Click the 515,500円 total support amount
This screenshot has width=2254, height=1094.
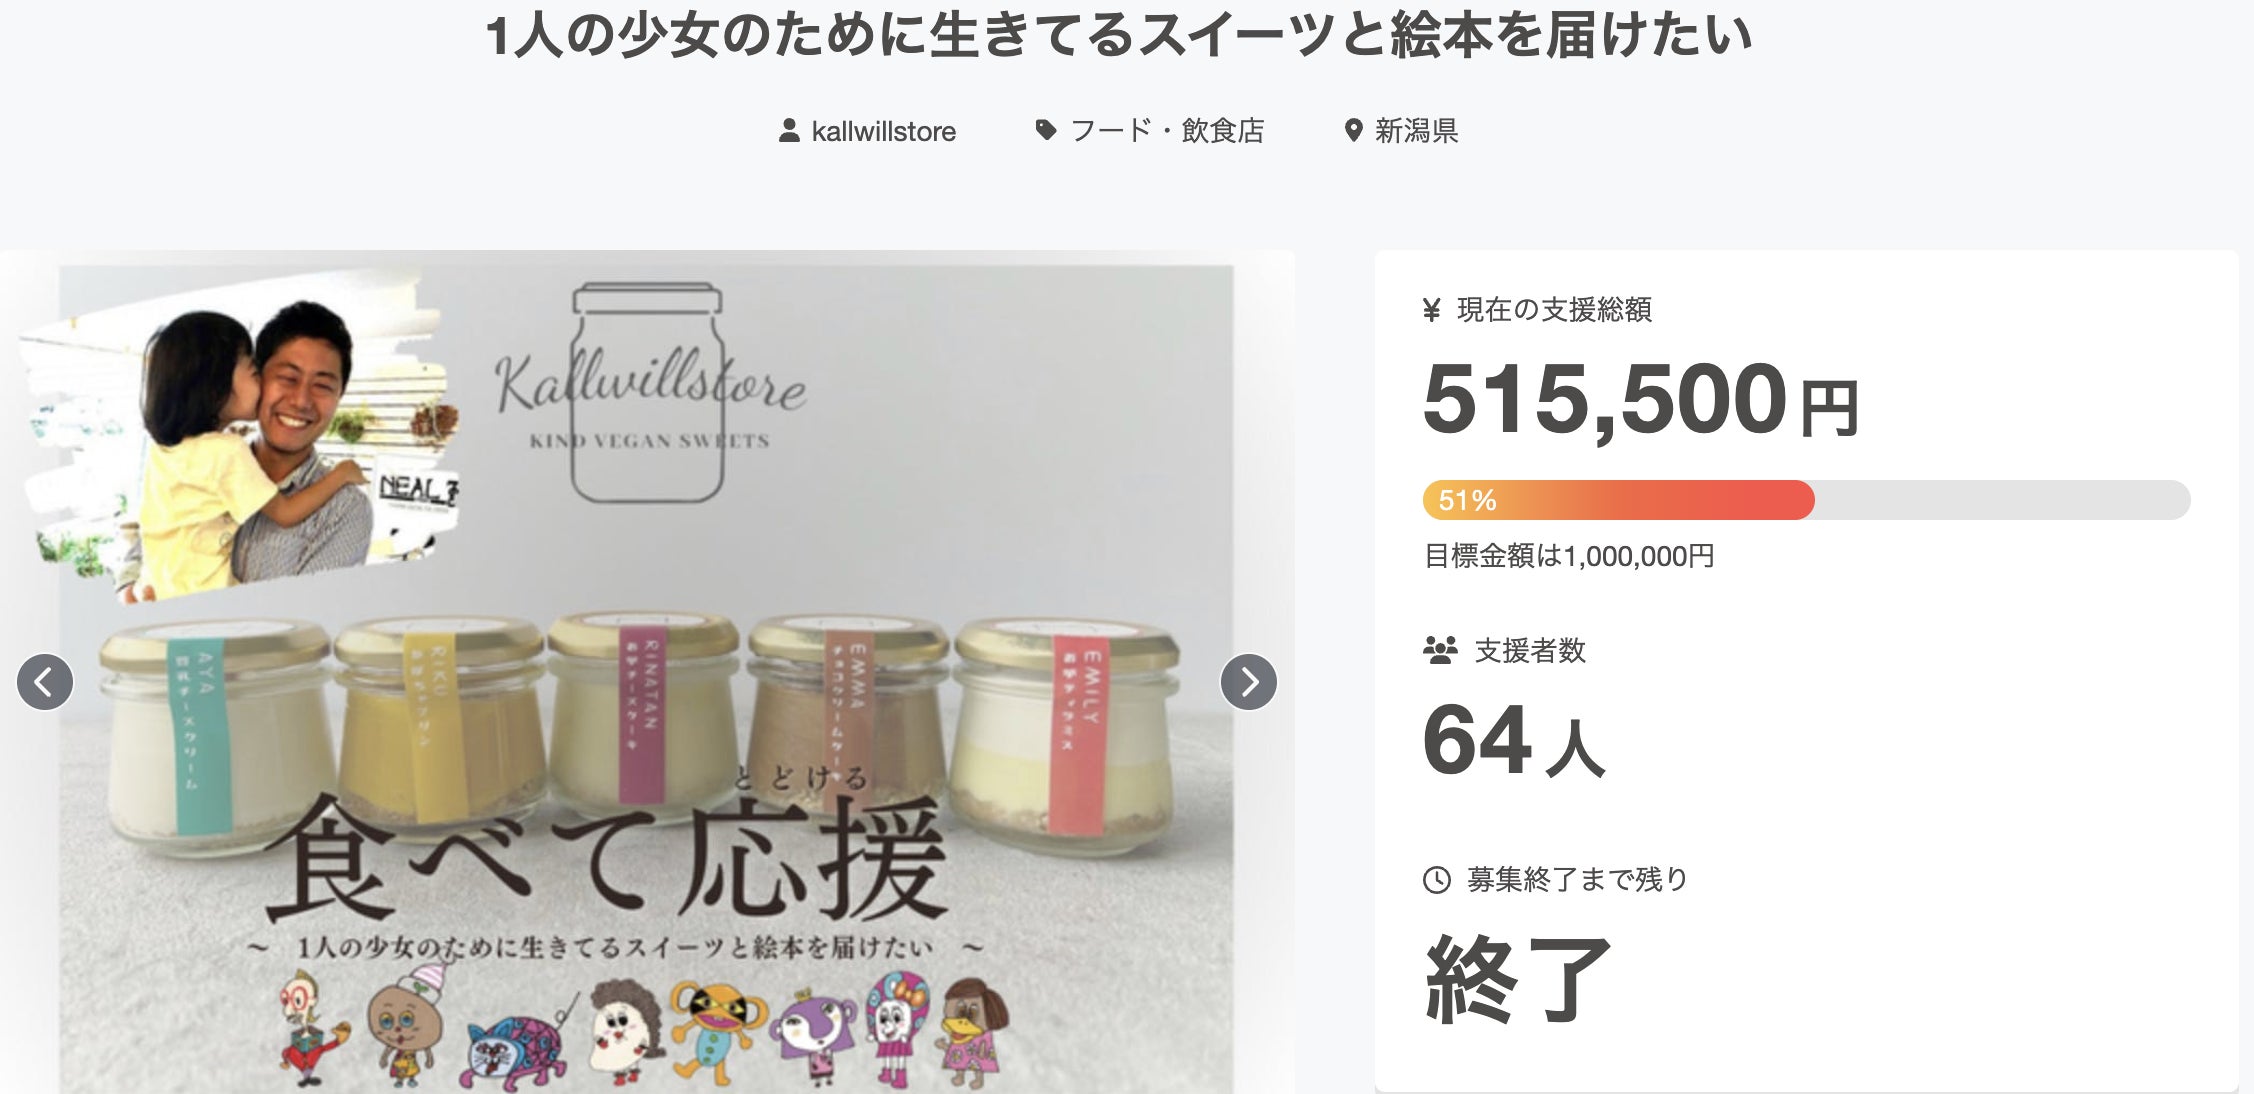1640,400
